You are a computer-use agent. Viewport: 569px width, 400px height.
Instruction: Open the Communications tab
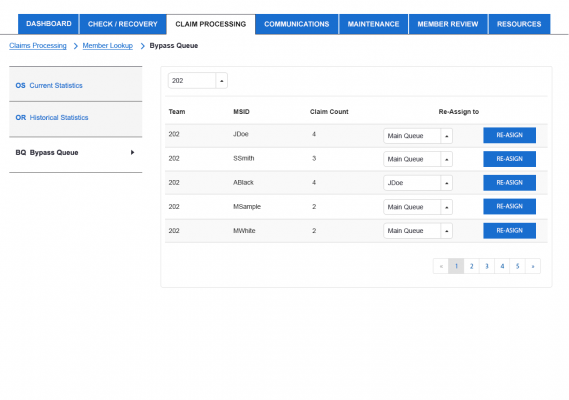(x=296, y=24)
